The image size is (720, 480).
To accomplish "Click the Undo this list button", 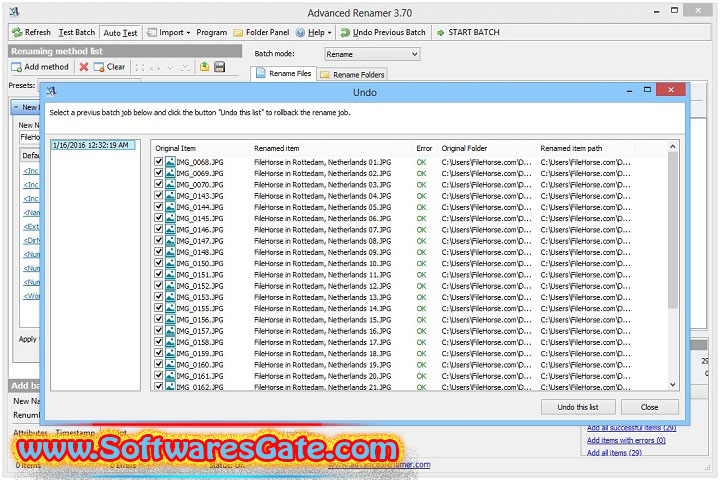I will 578,407.
